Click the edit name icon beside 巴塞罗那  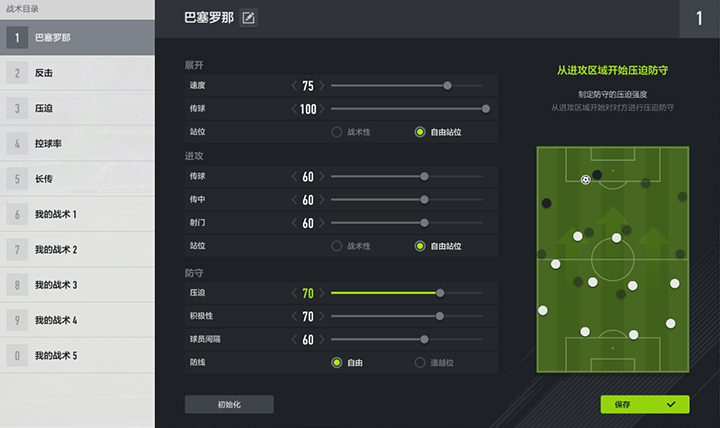[x=248, y=18]
